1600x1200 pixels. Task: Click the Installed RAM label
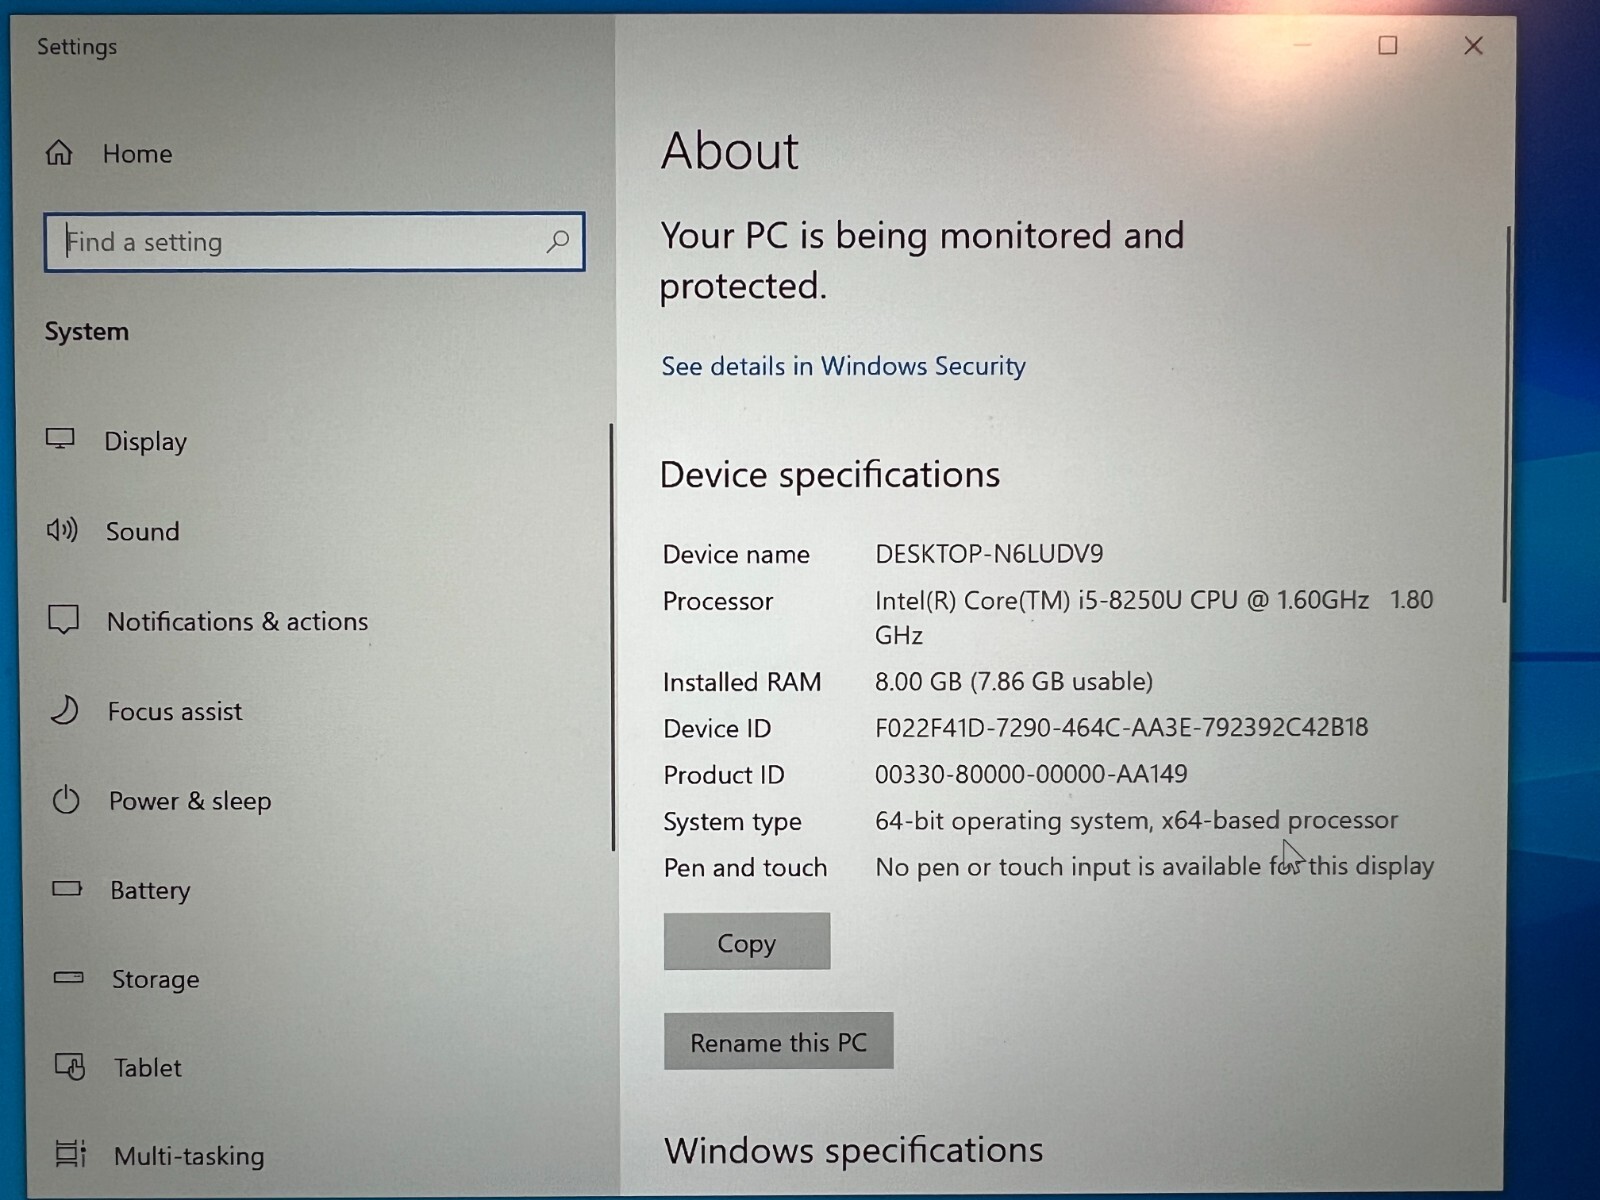(742, 682)
